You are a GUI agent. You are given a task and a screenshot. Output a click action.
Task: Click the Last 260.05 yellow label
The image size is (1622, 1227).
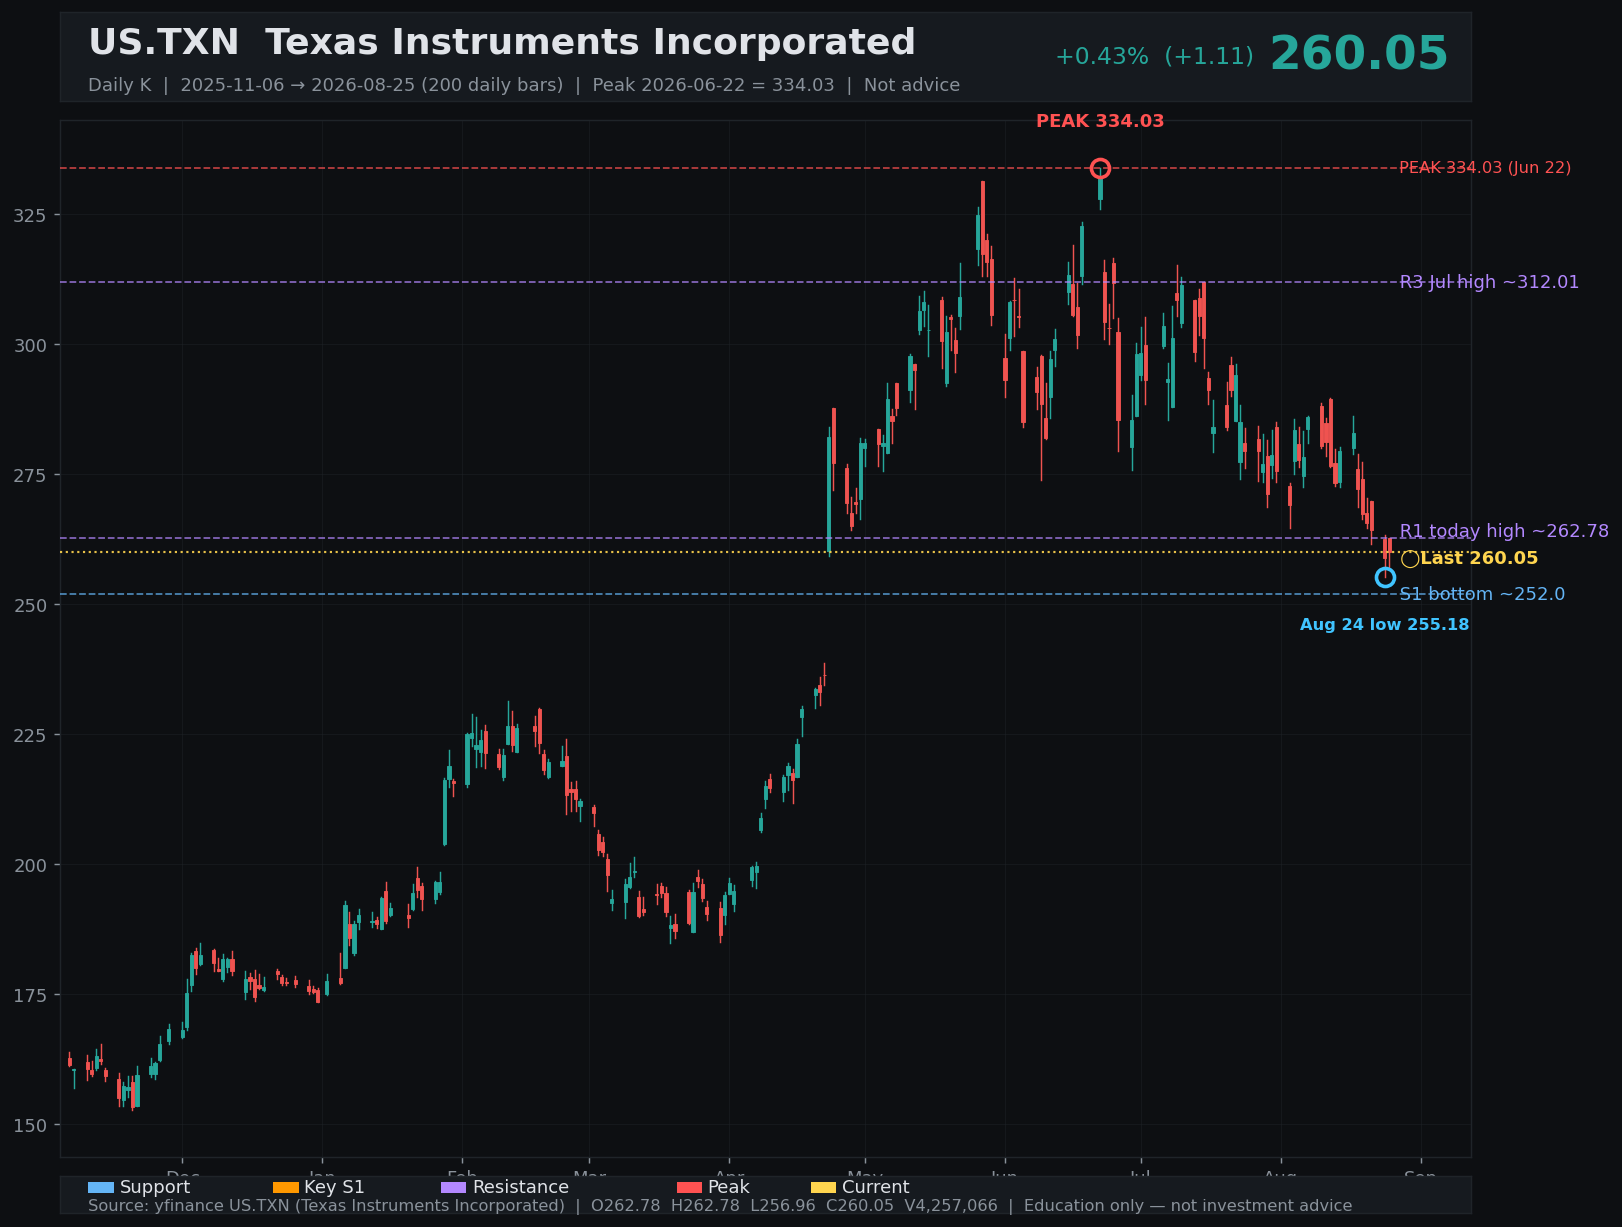pyautogui.click(x=1479, y=559)
